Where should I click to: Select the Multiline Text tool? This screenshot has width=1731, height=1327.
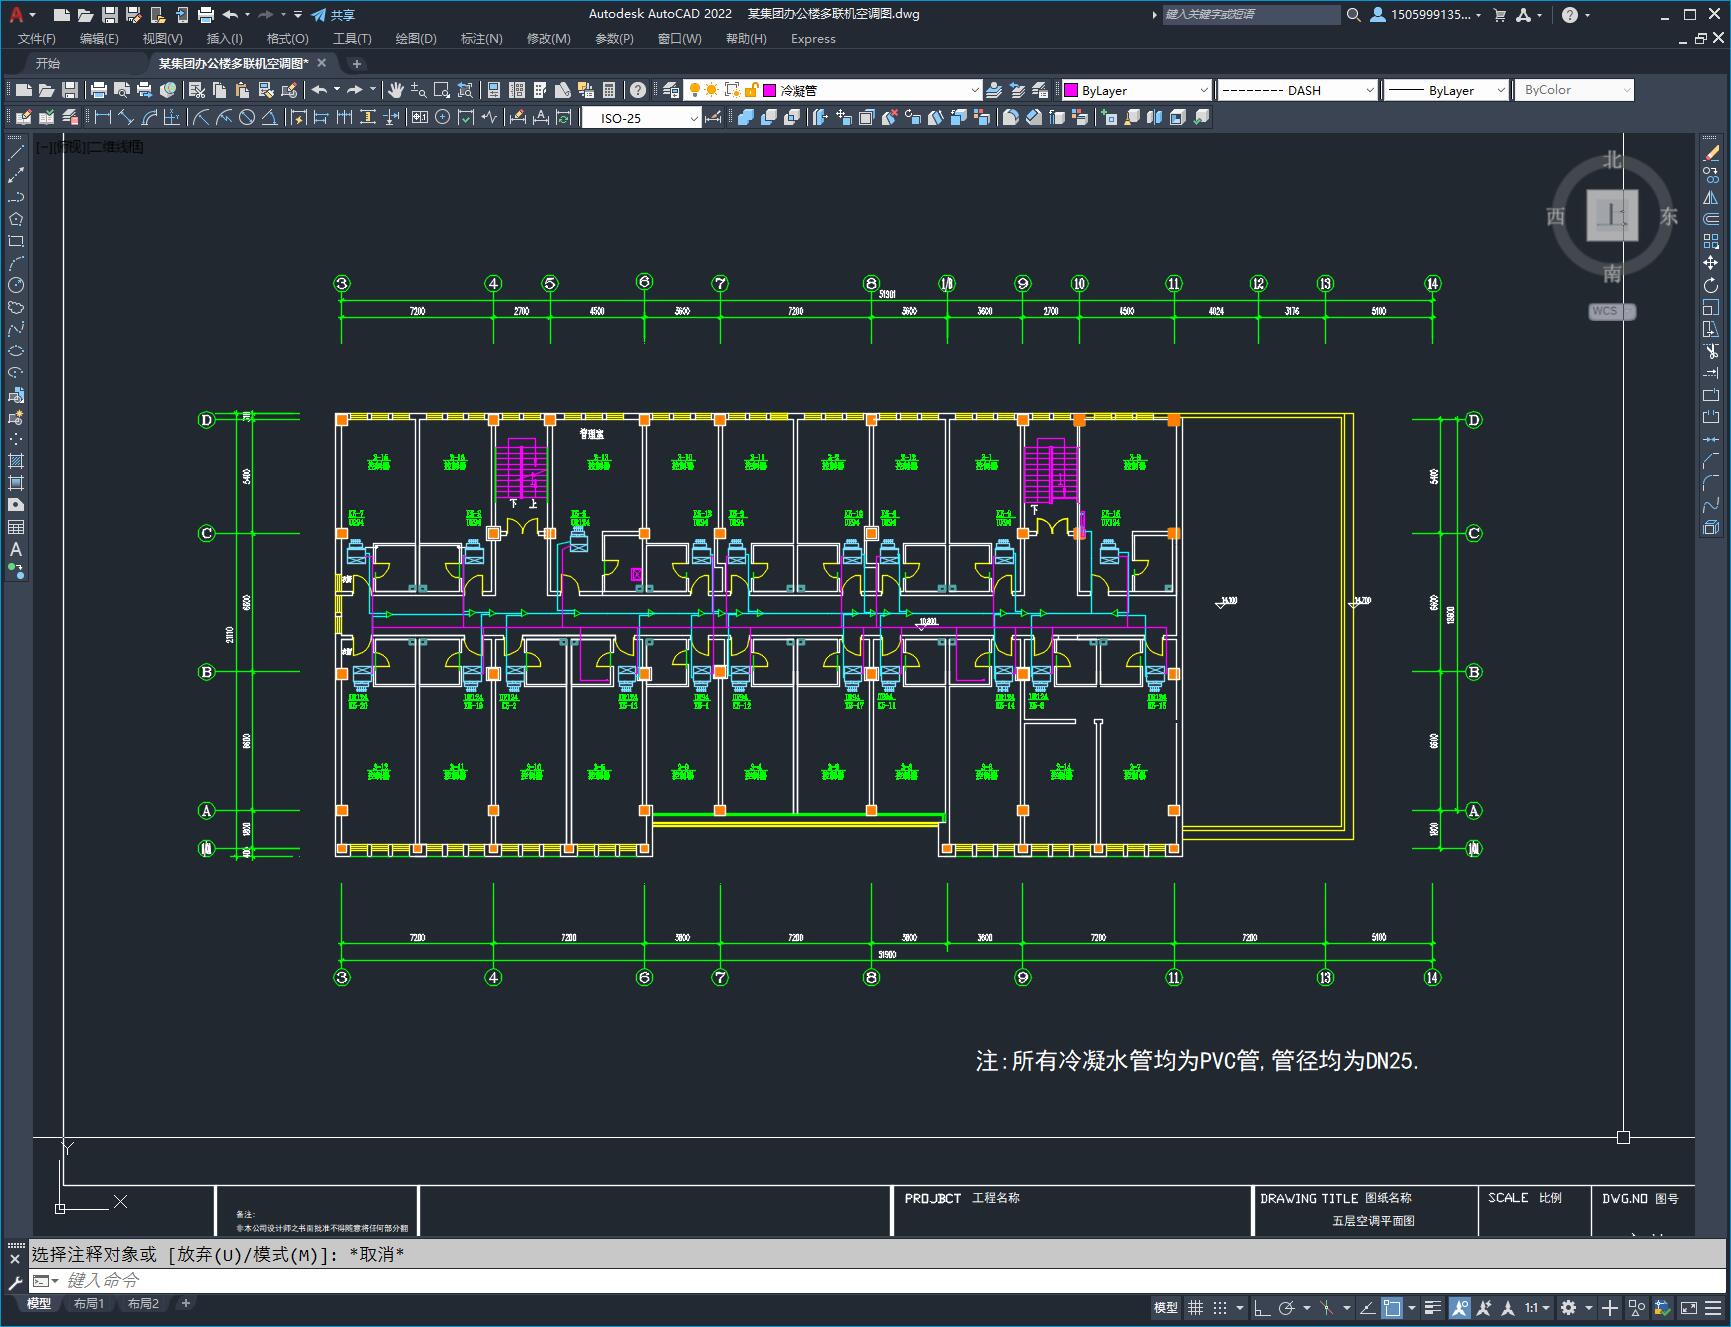(x=16, y=549)
